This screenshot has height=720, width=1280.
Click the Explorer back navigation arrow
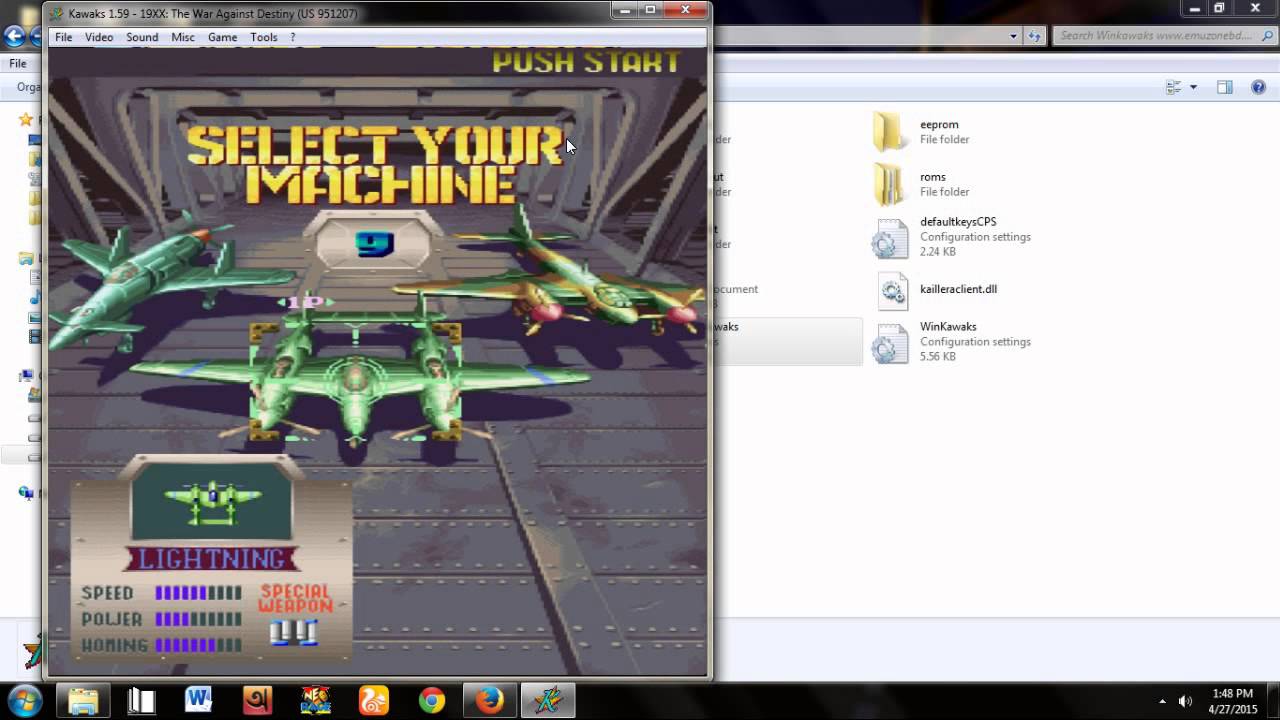[13, 37]
